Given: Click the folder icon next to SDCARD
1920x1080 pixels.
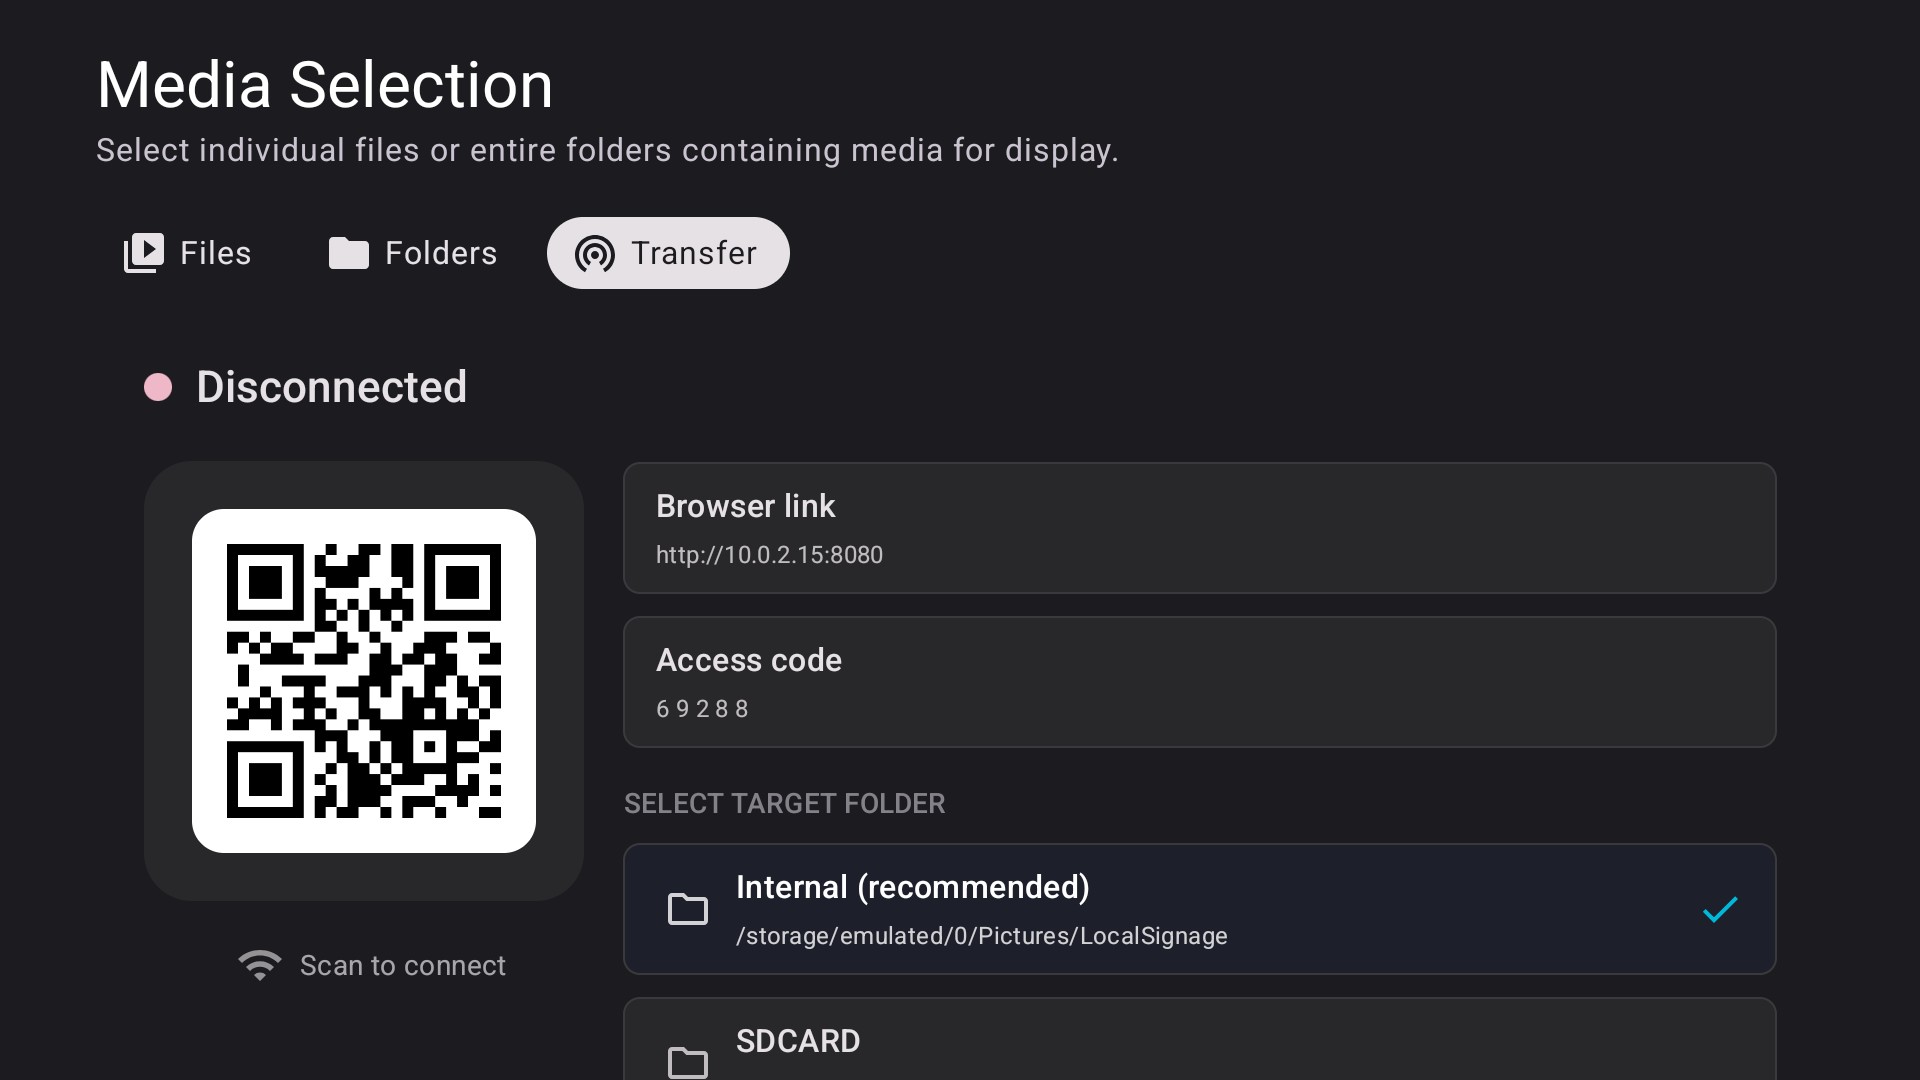Looking at the screenshot, I should [687, 1062].
